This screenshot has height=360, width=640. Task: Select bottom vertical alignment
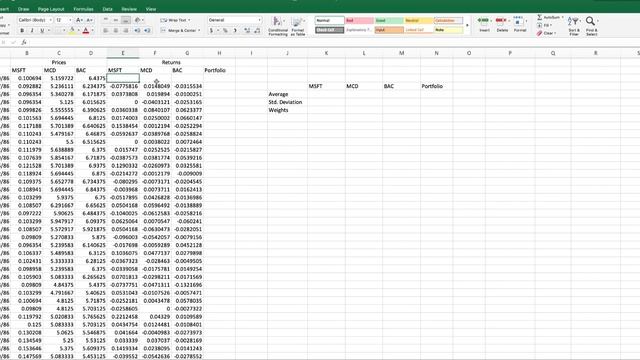[126, 20]
